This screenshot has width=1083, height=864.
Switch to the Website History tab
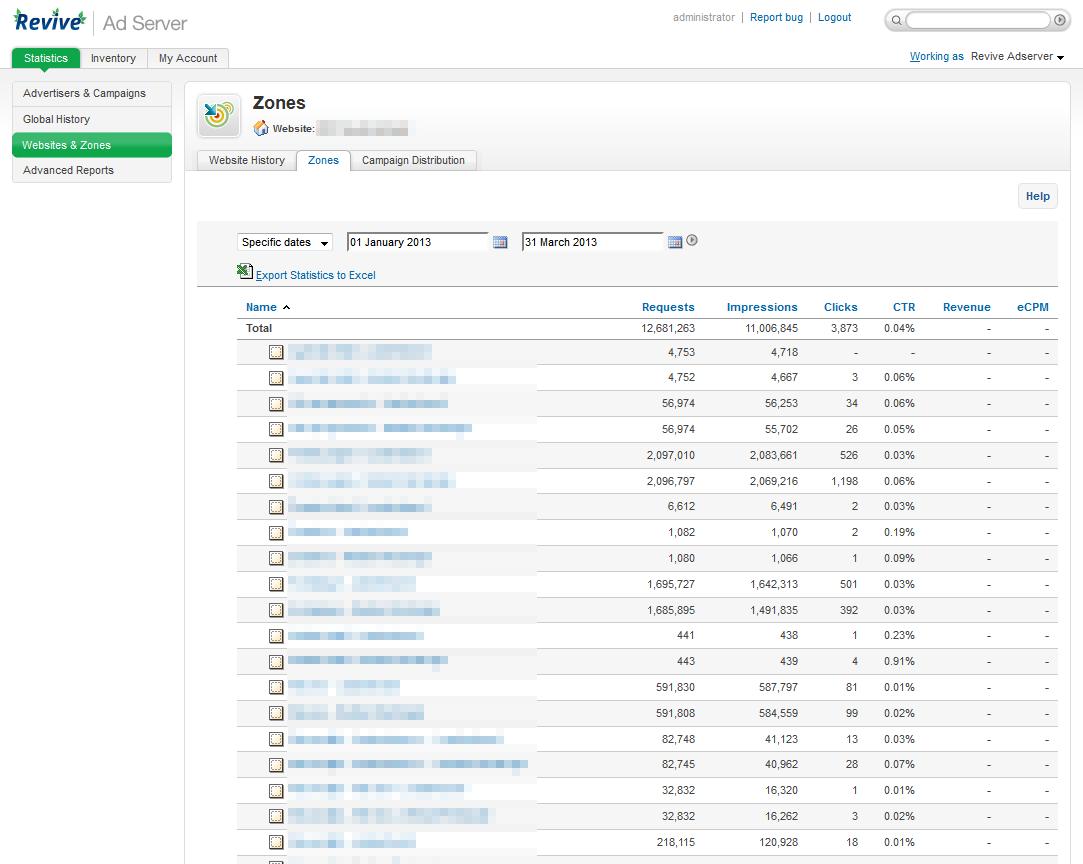[246, 160]
